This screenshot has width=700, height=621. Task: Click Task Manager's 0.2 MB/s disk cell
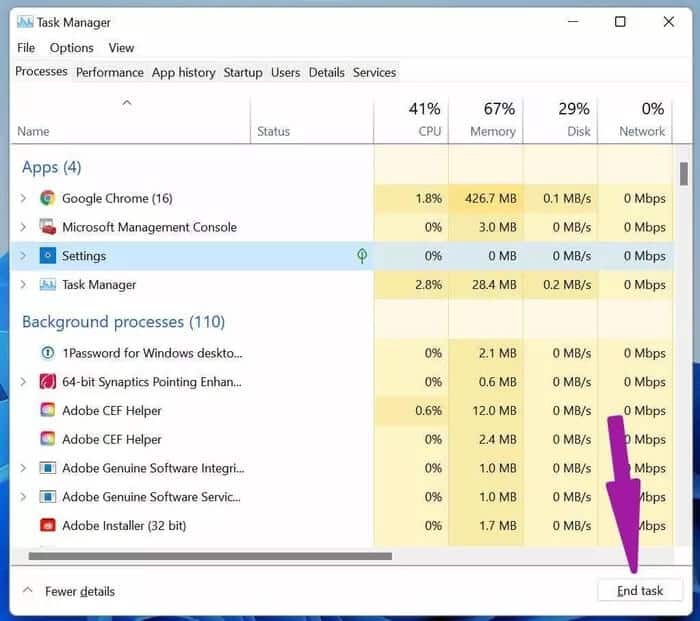pos(560,285)
